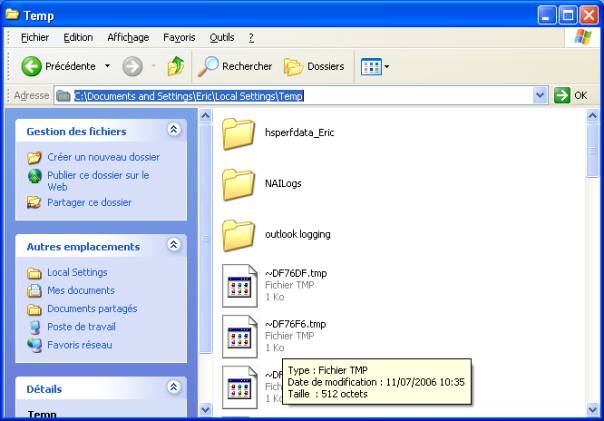Toggle the Dossiers folder pane
The image size is (604, 421).
point(314,66)
